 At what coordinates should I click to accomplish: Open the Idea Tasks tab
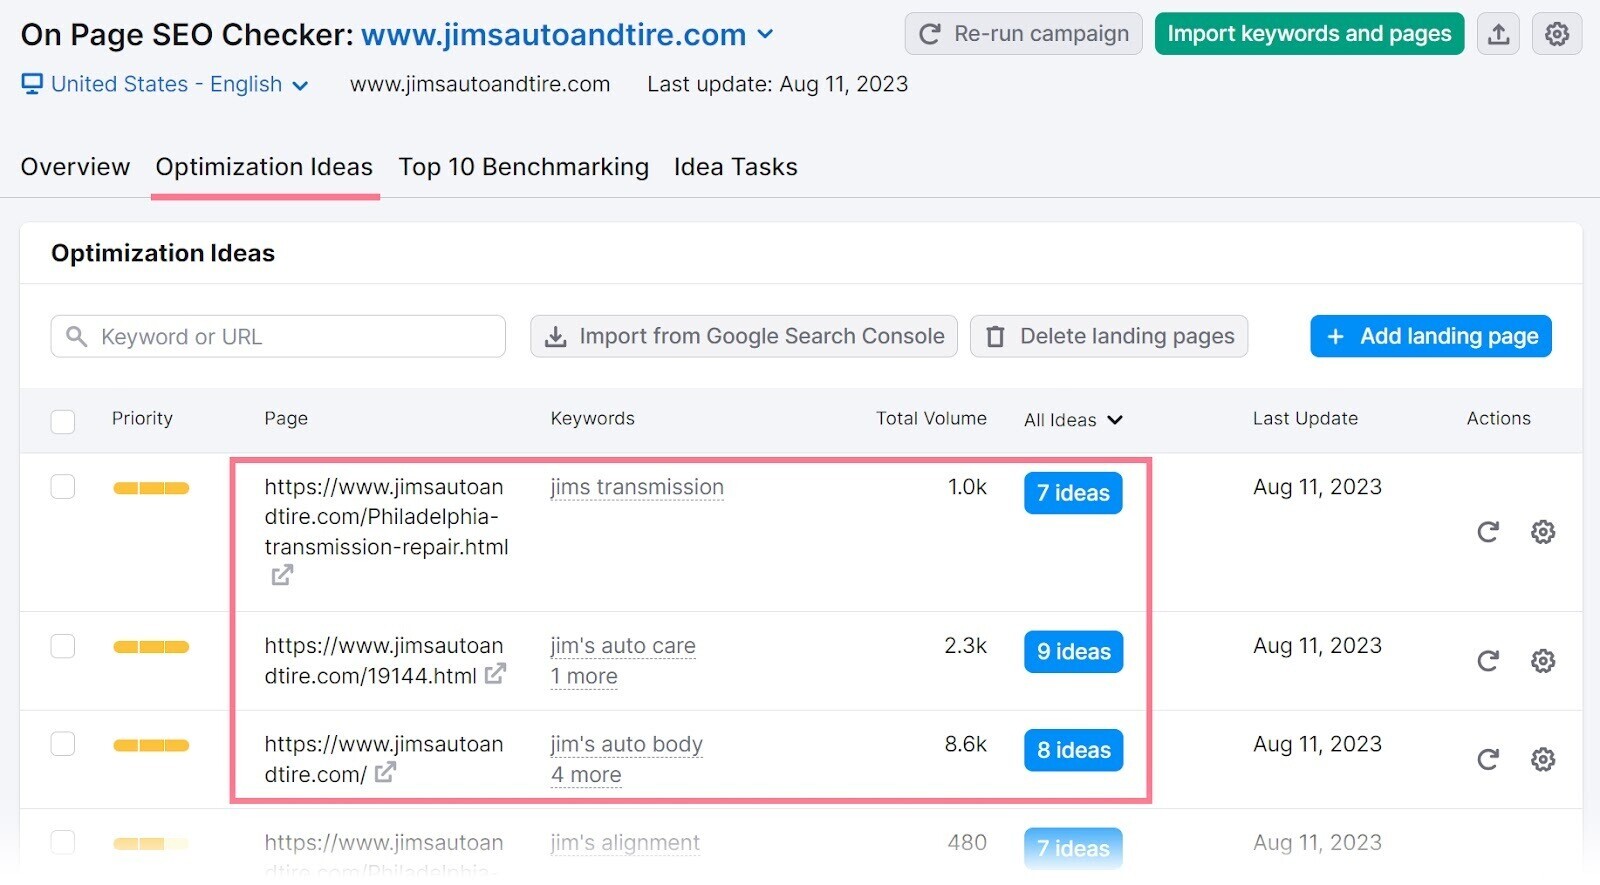click(x=735, y=167)
